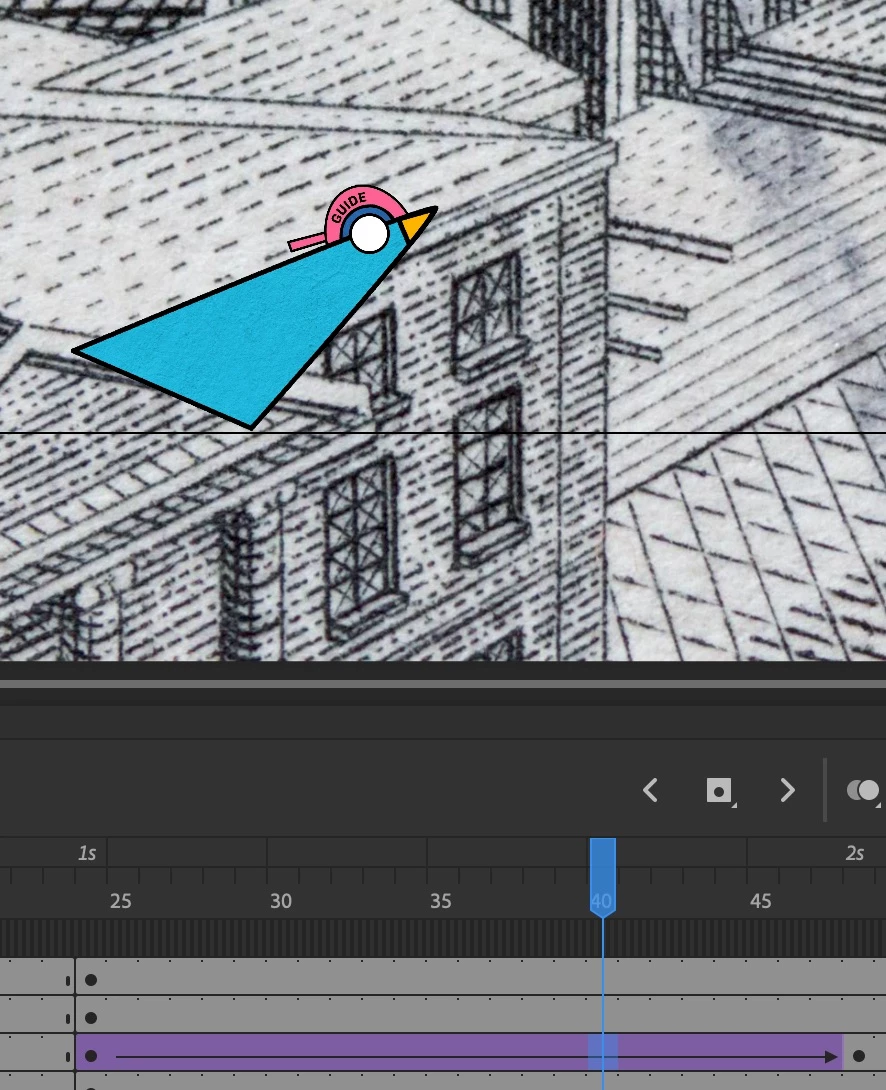
Task: Click the horizontal scrollbar below the stage
Action: pos(443,684)
